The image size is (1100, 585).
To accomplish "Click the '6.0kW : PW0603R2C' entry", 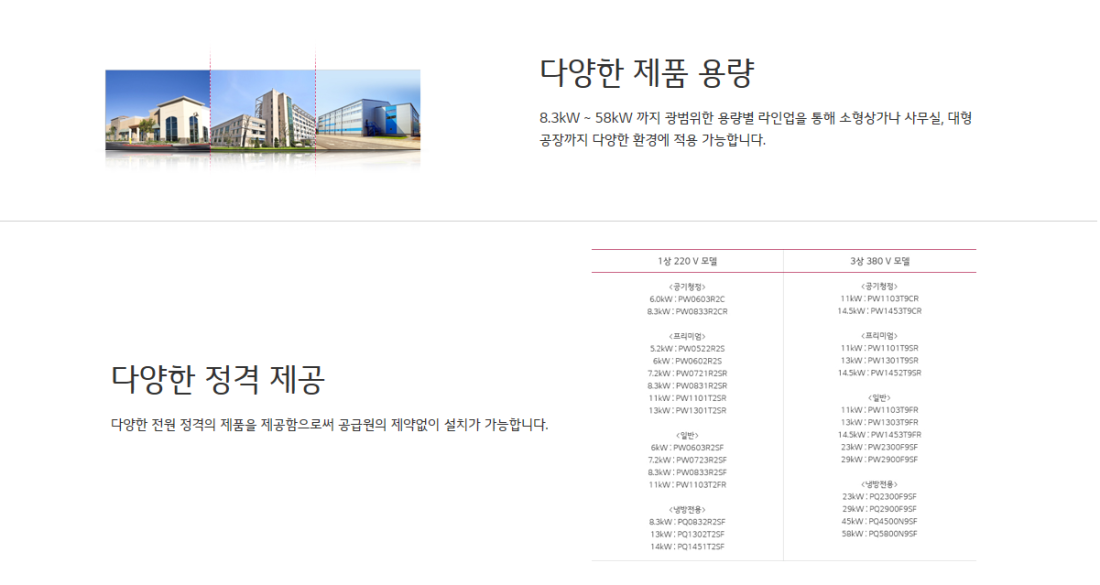I will point(688,299).
